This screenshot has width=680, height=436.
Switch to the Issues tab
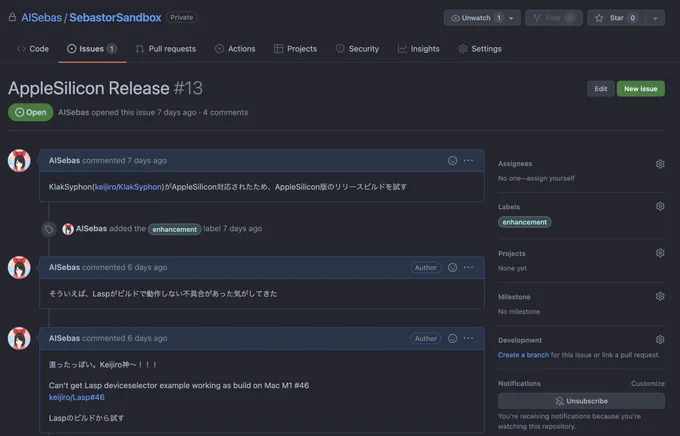(x=92, y=49)
